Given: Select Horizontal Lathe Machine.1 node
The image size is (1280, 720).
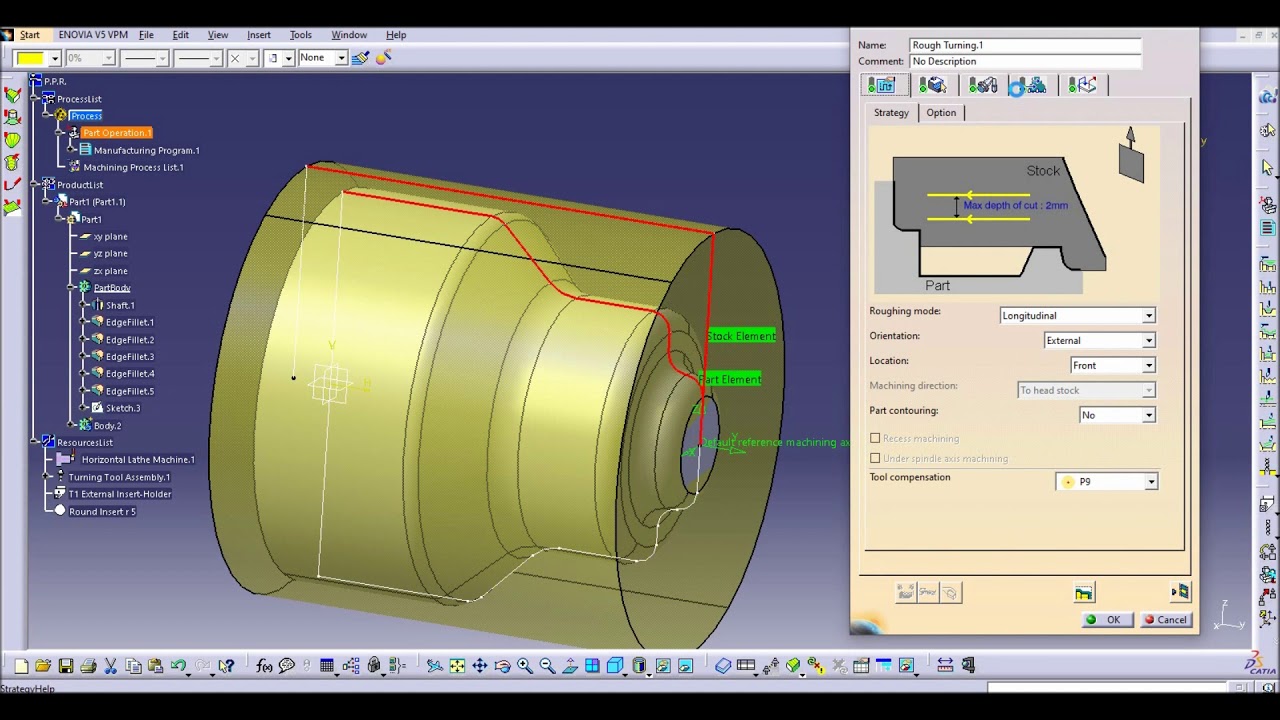Looking at the screenshot, I should [x=138, y=460].
